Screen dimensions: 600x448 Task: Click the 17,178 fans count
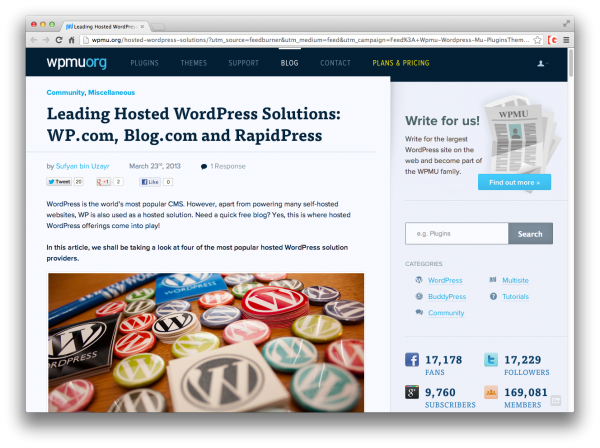click(443, 360)
